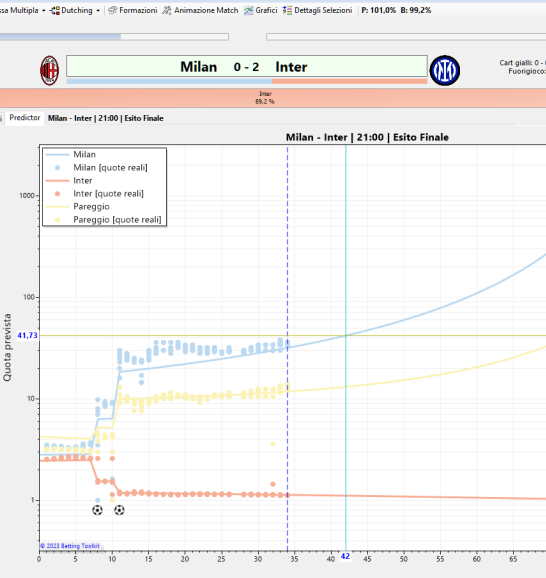Click the chart title text
Image resolution: width=546 pixels, height=578 pixels.
(x=367, y=137)
